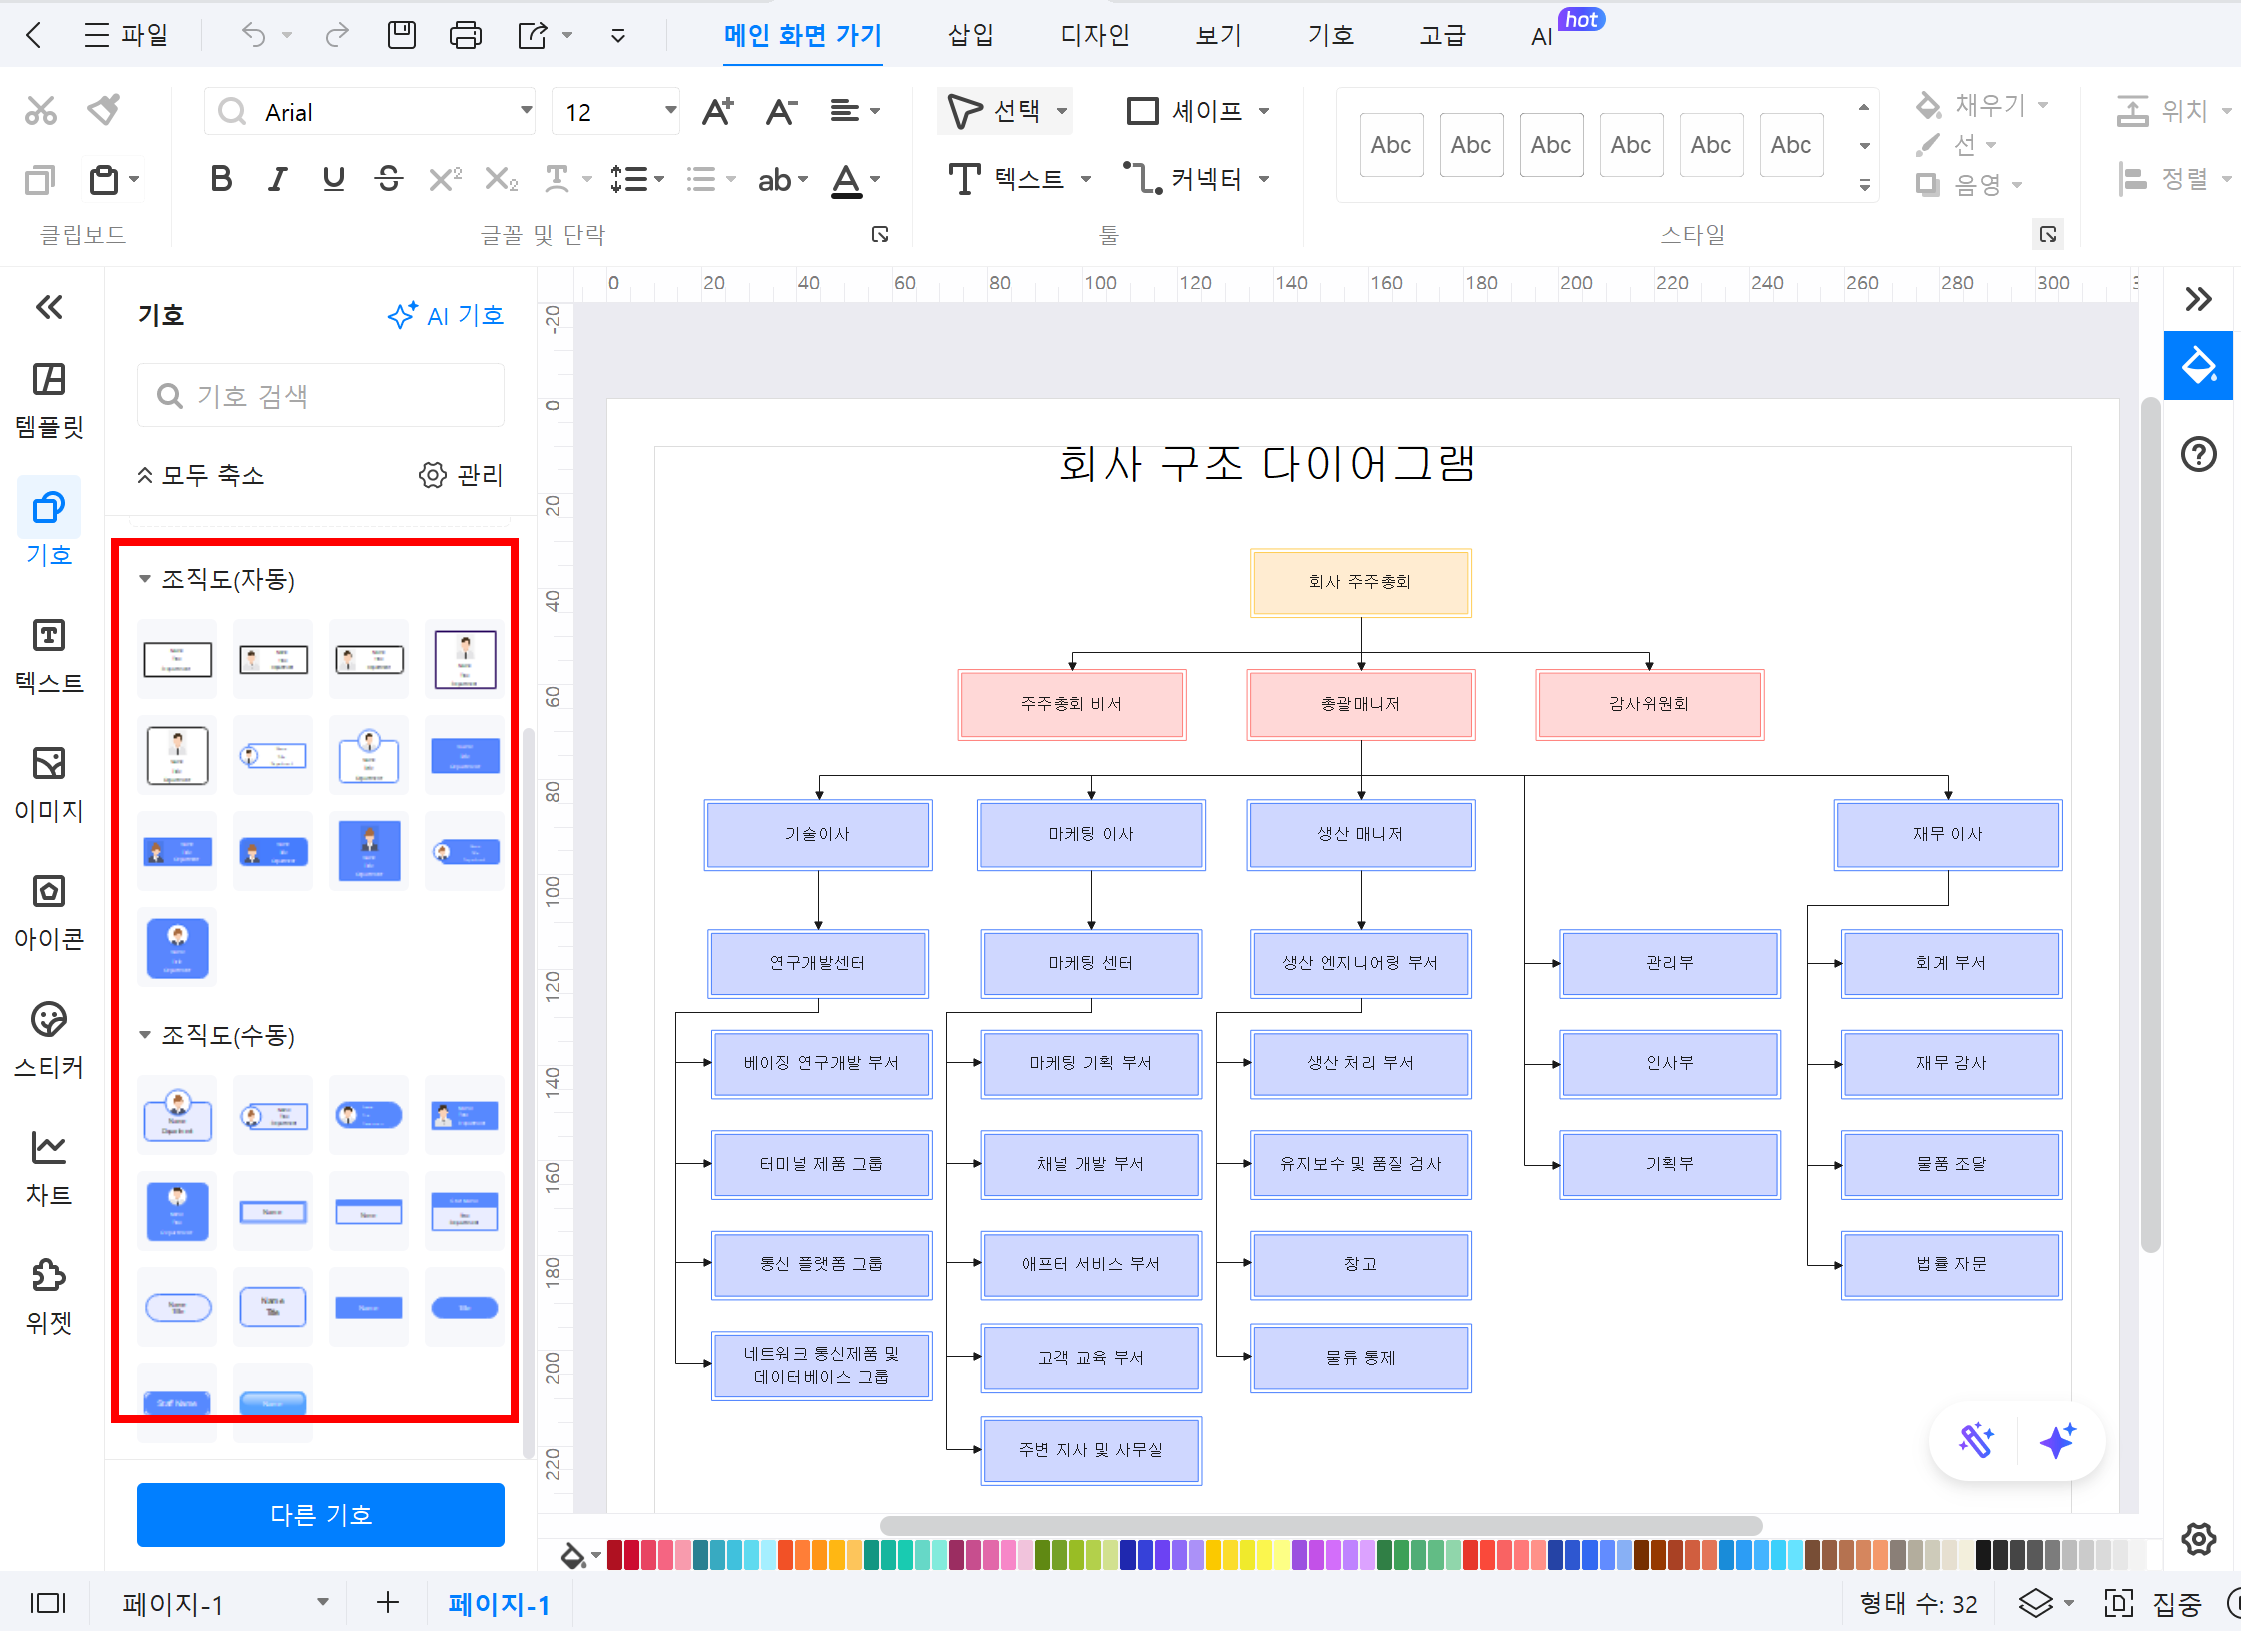Click the AI magic wand floating icon
Viewport: 2241px width, 1631px height.
(1976, 1441)
